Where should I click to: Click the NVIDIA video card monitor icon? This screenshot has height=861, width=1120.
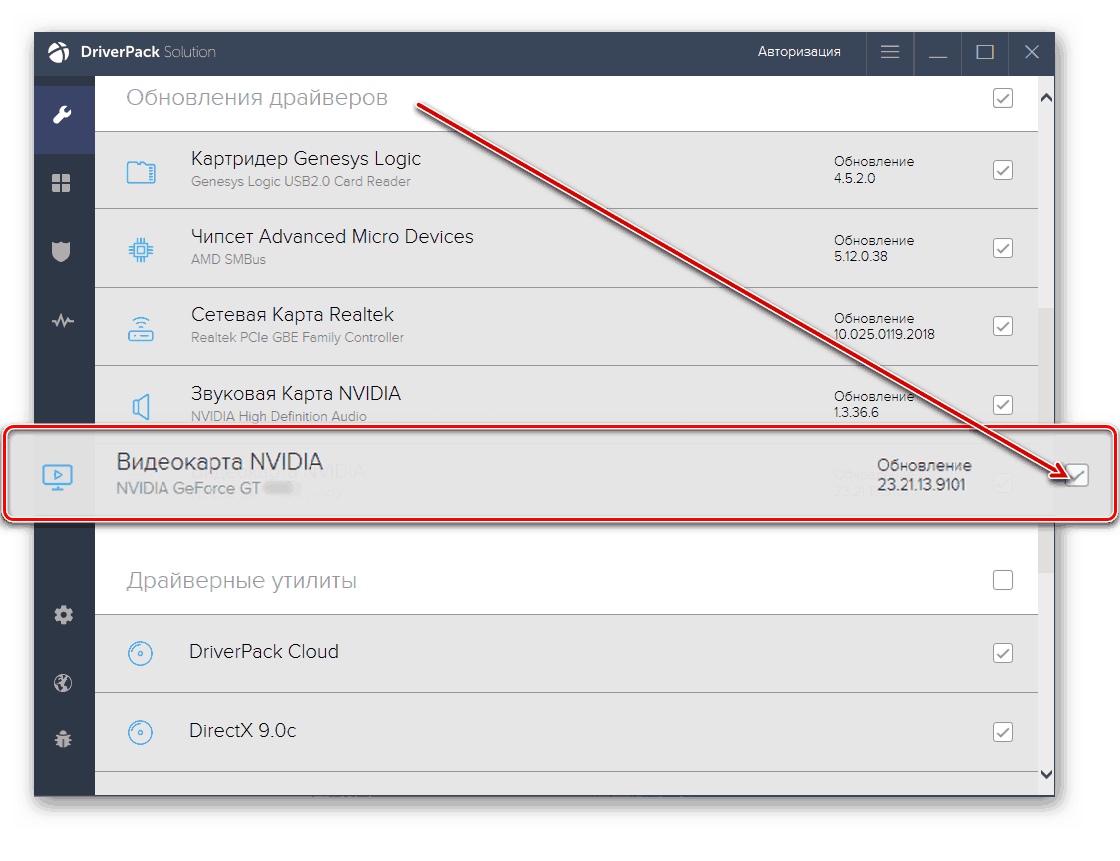pyautogui.click(x=58, y=477)
